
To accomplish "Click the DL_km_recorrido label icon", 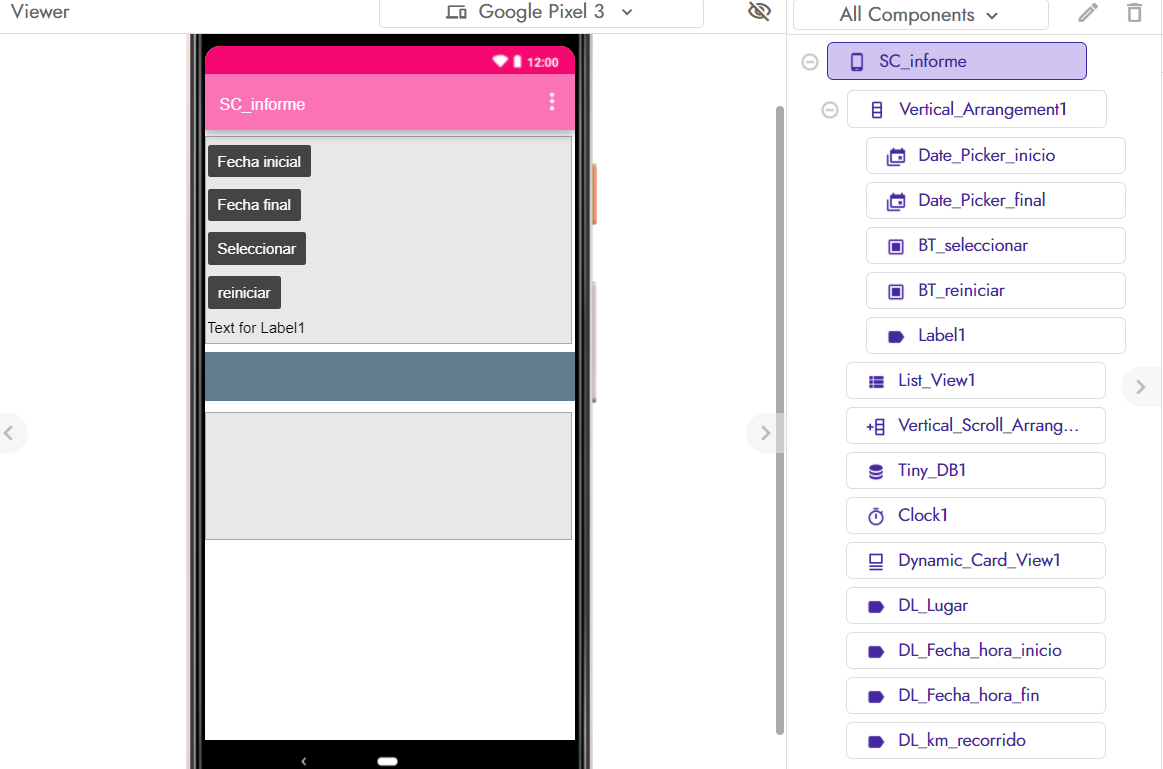I will tap(876, 742).
